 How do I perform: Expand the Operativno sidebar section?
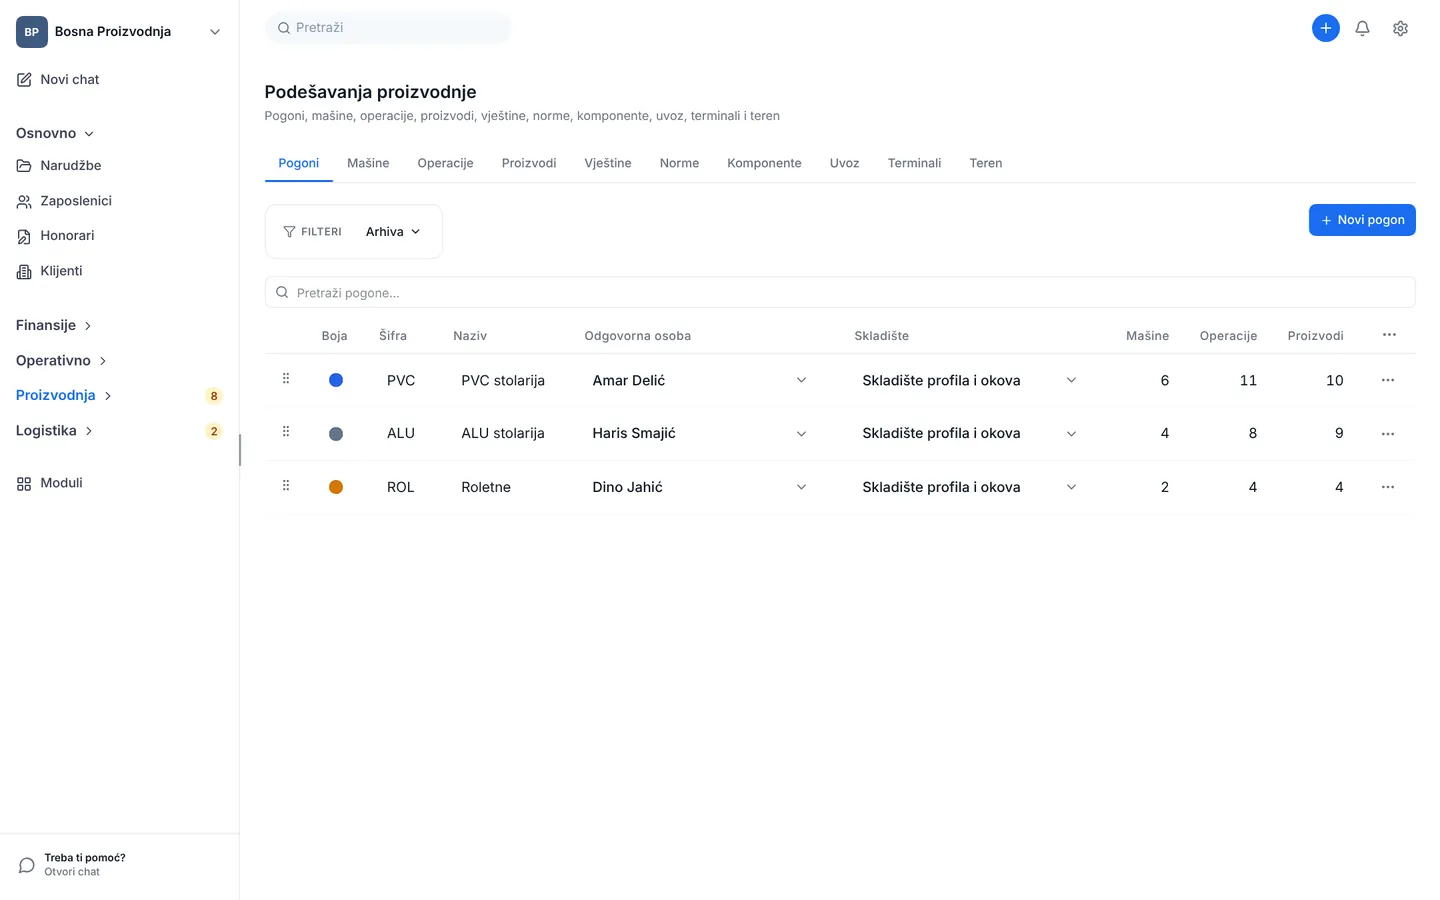click(61, 360)
